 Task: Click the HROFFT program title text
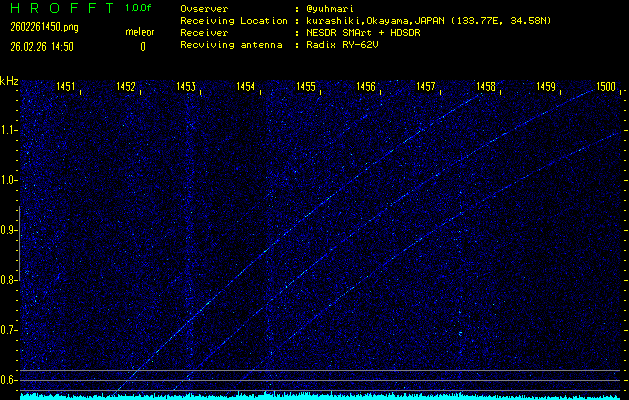[57, 8]
